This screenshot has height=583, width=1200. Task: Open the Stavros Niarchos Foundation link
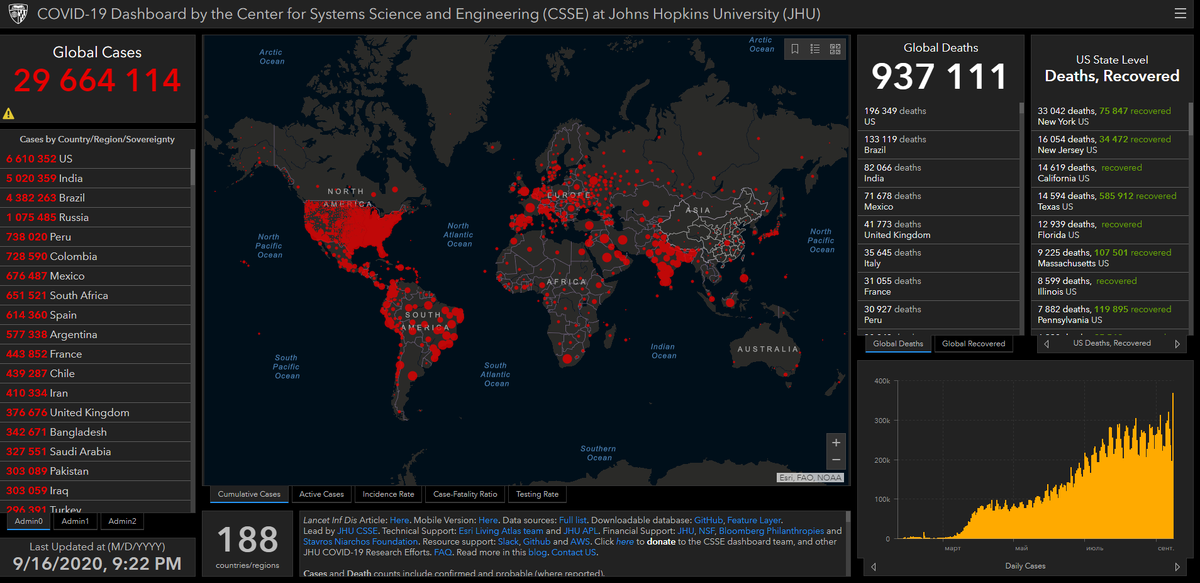click(x=360, y=542)
